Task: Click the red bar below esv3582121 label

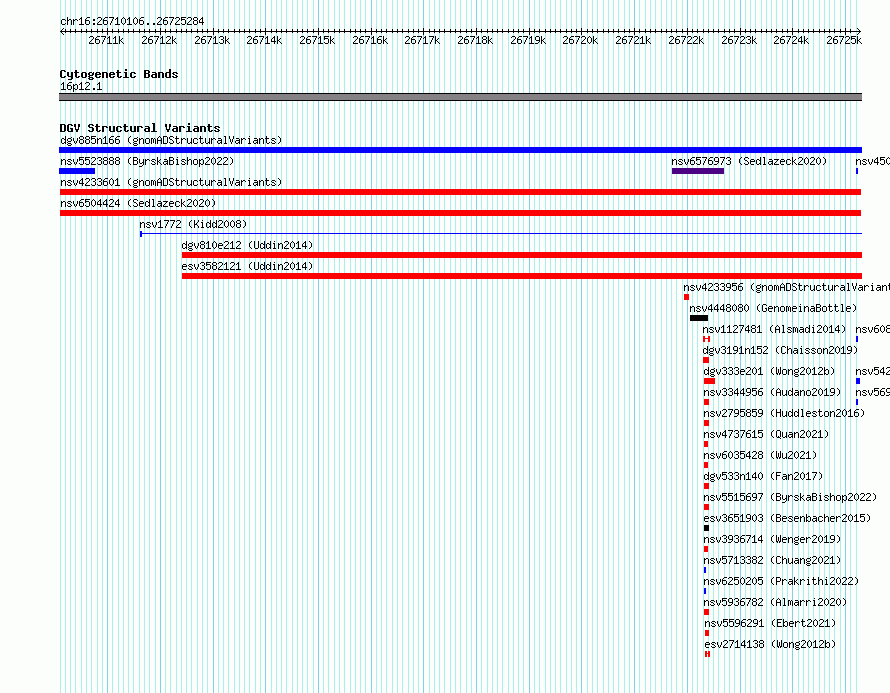Action: coord(522,276)
